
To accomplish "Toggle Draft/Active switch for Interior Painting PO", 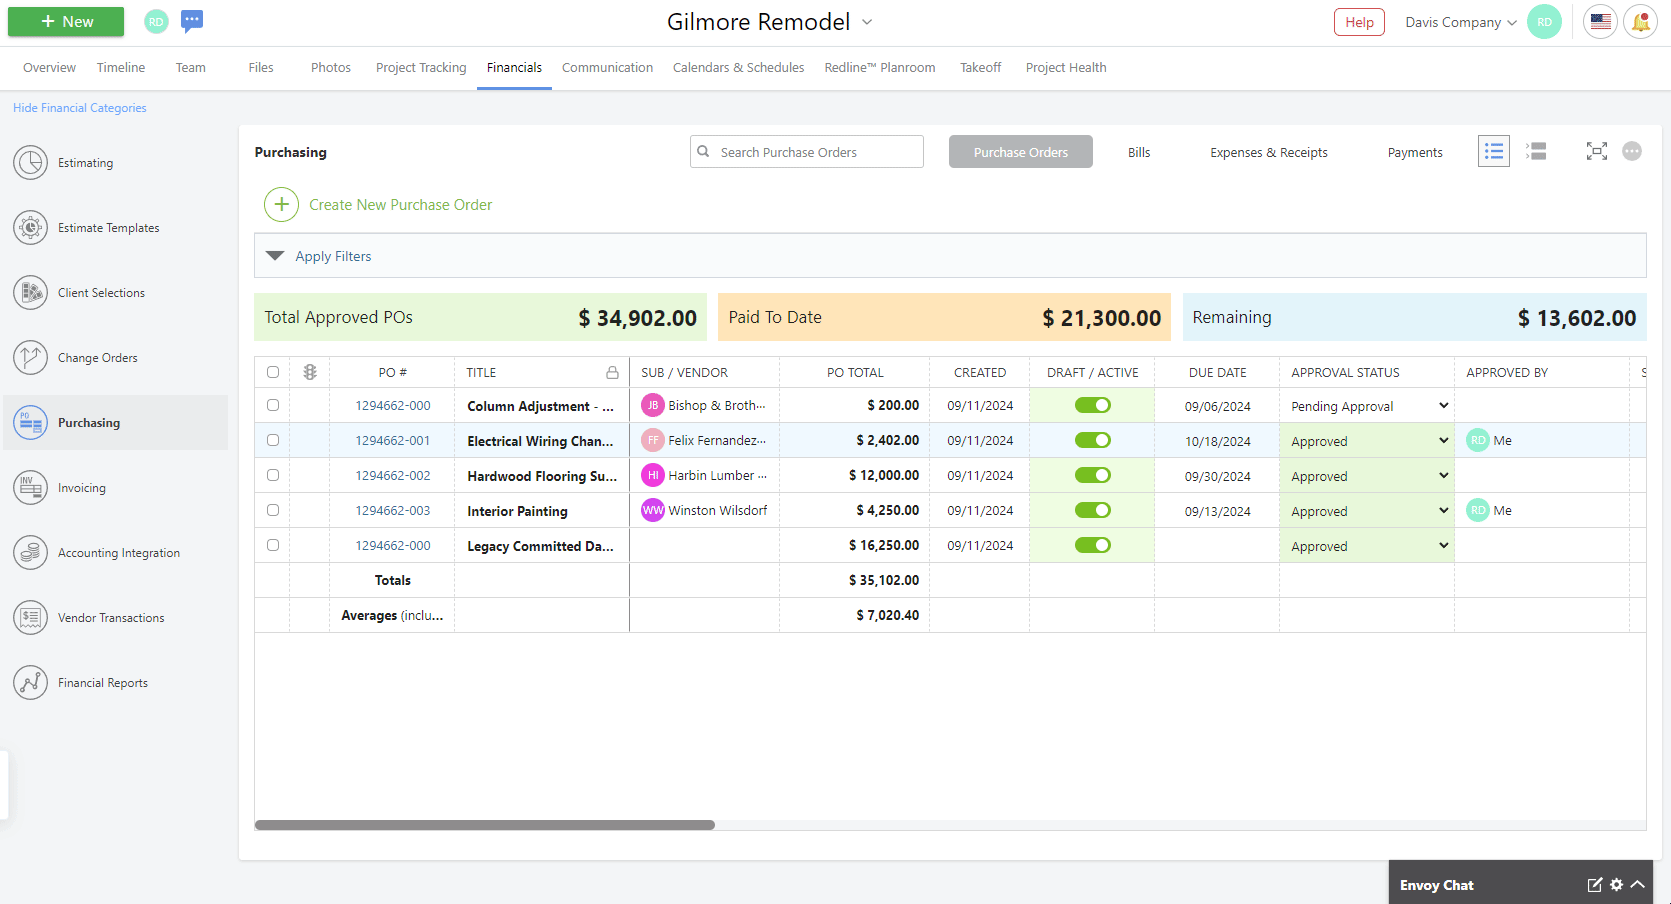I will (1092, 510).
